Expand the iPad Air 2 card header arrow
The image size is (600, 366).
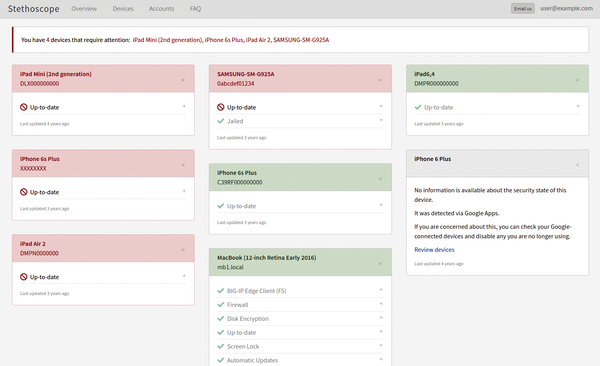point(183,250)
